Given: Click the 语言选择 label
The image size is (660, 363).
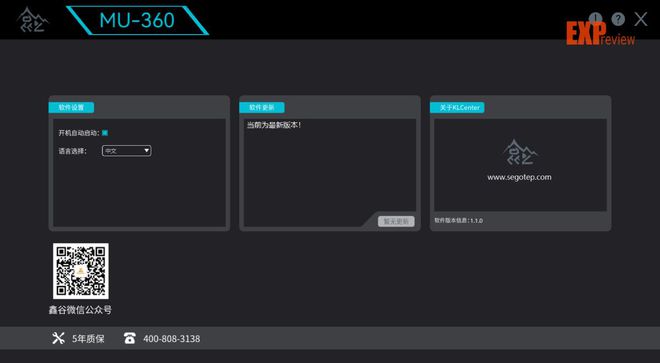Looking at the screenshot, I should point(72,151).
